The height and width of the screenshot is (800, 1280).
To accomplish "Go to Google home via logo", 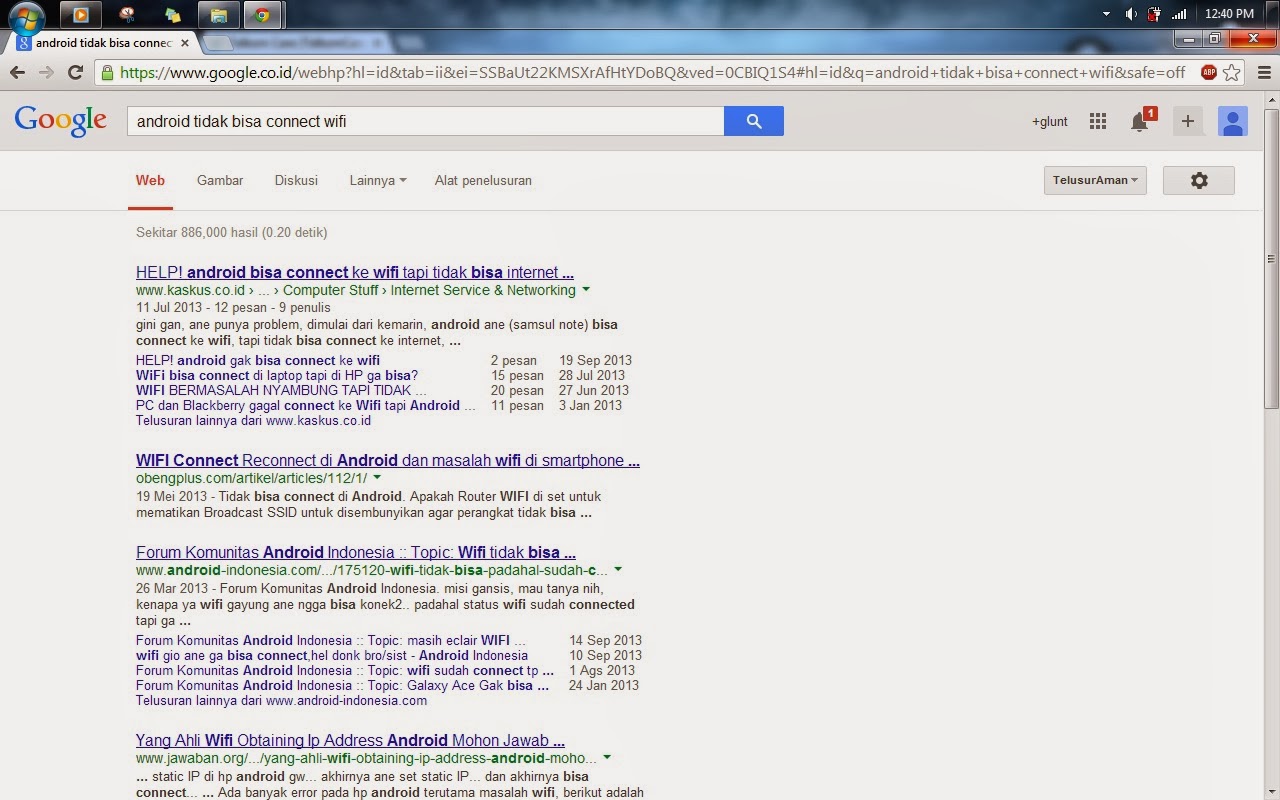I will coord(60,120).
